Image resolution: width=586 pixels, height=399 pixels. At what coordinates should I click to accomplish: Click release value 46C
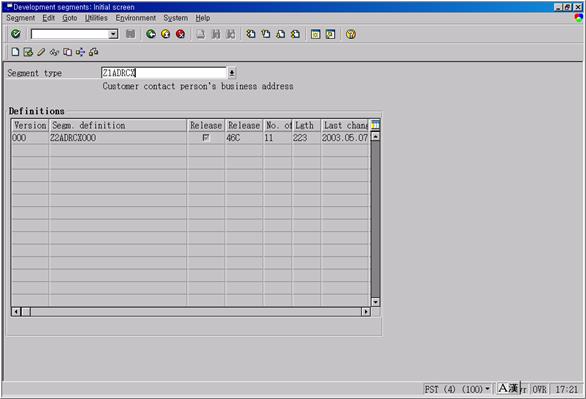(244, 138)
